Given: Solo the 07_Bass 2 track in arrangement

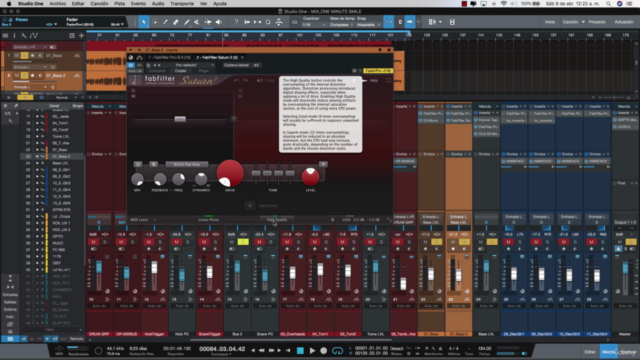Looking at the screenshot, I should pos(24,76).
